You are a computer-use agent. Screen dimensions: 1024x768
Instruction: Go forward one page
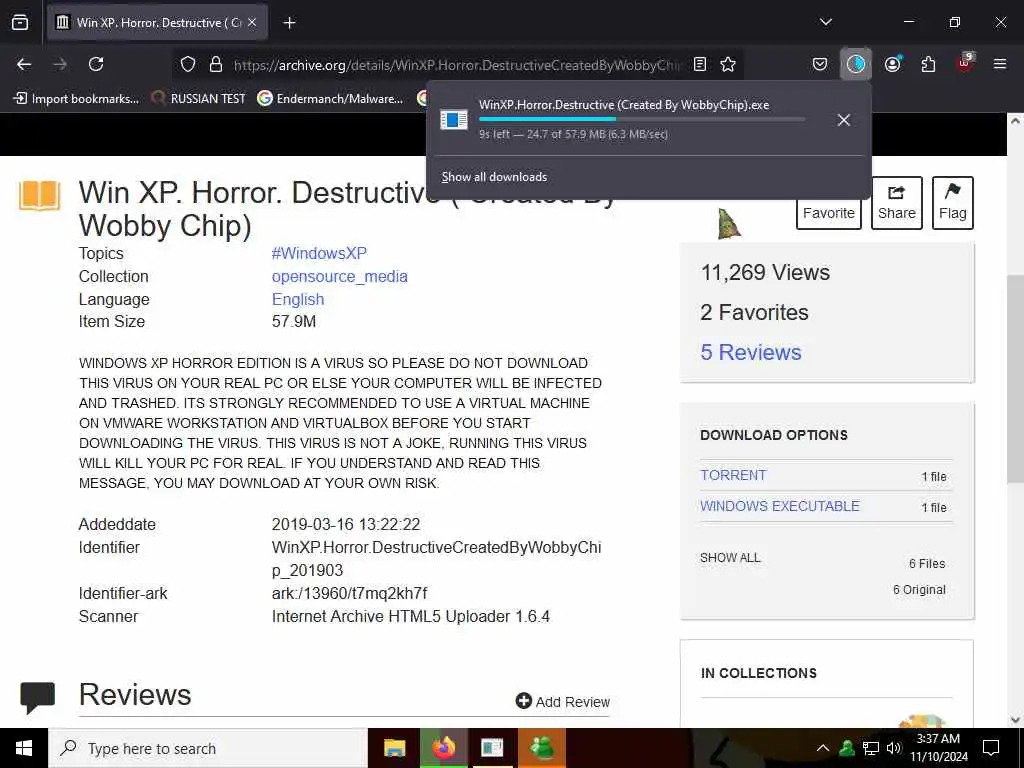[60, 64]
